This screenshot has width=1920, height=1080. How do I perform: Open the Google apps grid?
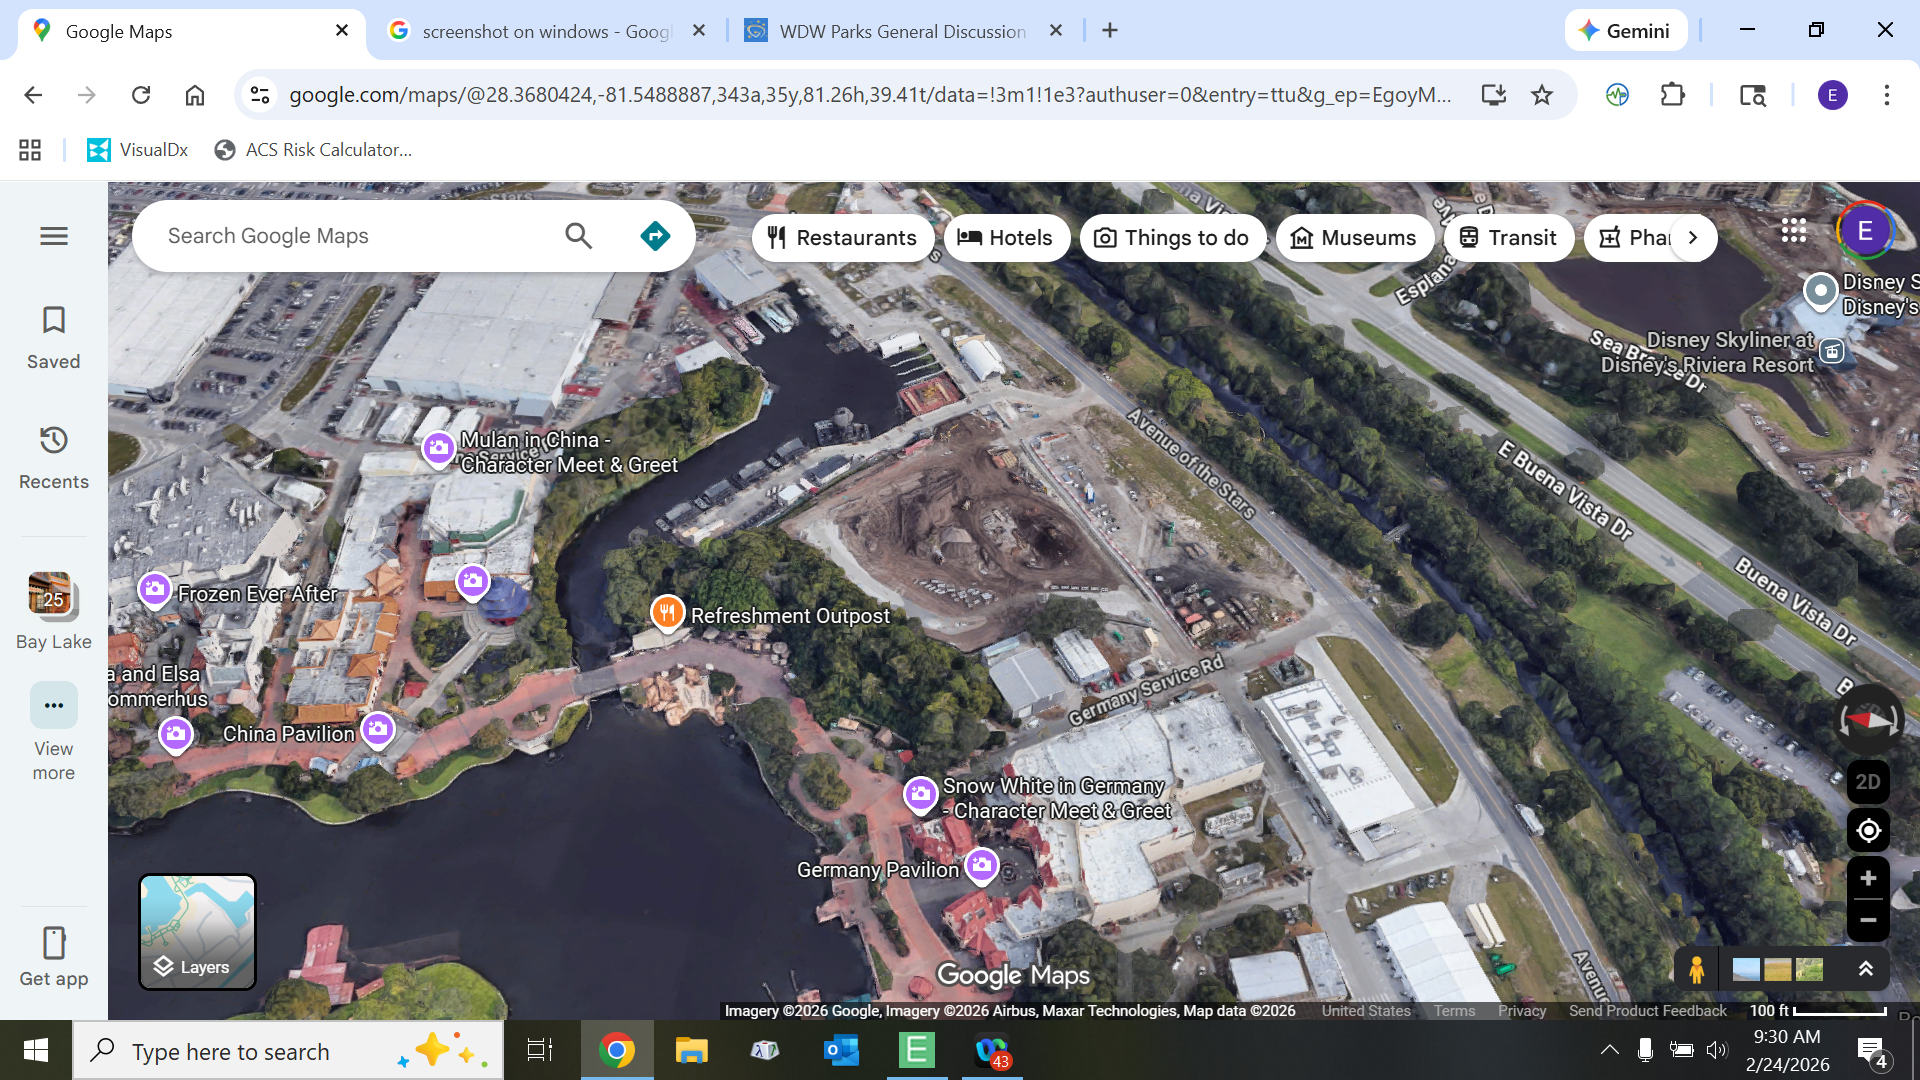pyautogui.click(x=1793, y=231)
